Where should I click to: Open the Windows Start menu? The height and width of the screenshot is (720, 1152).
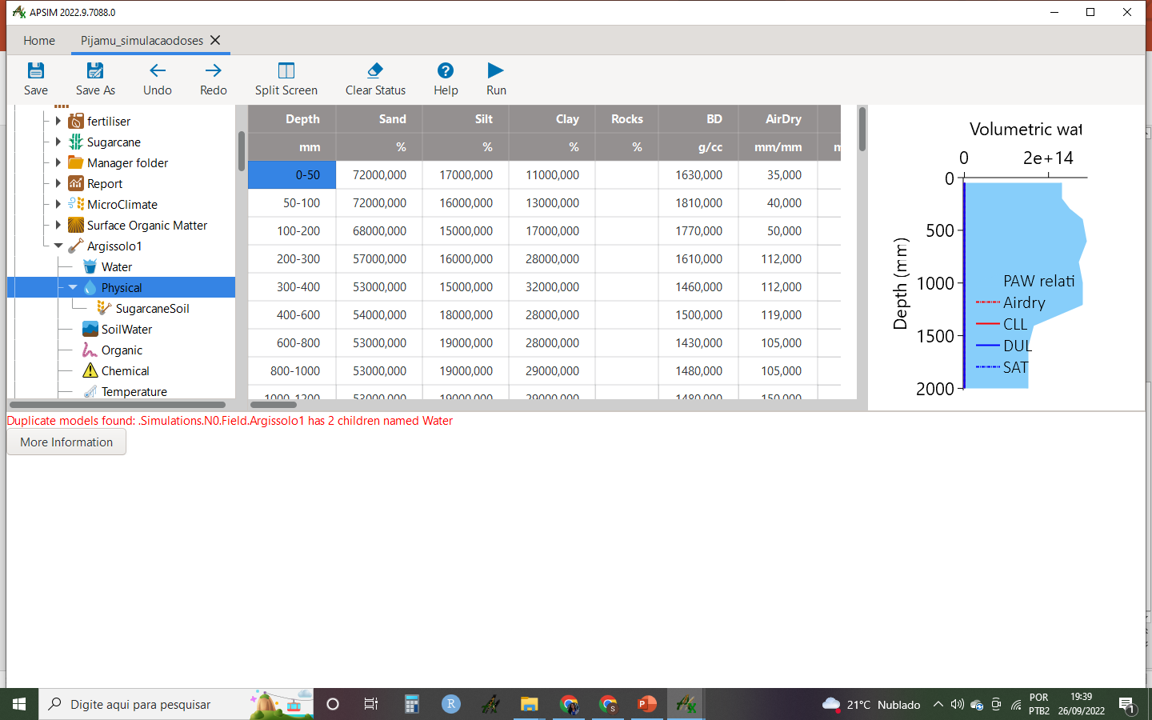18,704
